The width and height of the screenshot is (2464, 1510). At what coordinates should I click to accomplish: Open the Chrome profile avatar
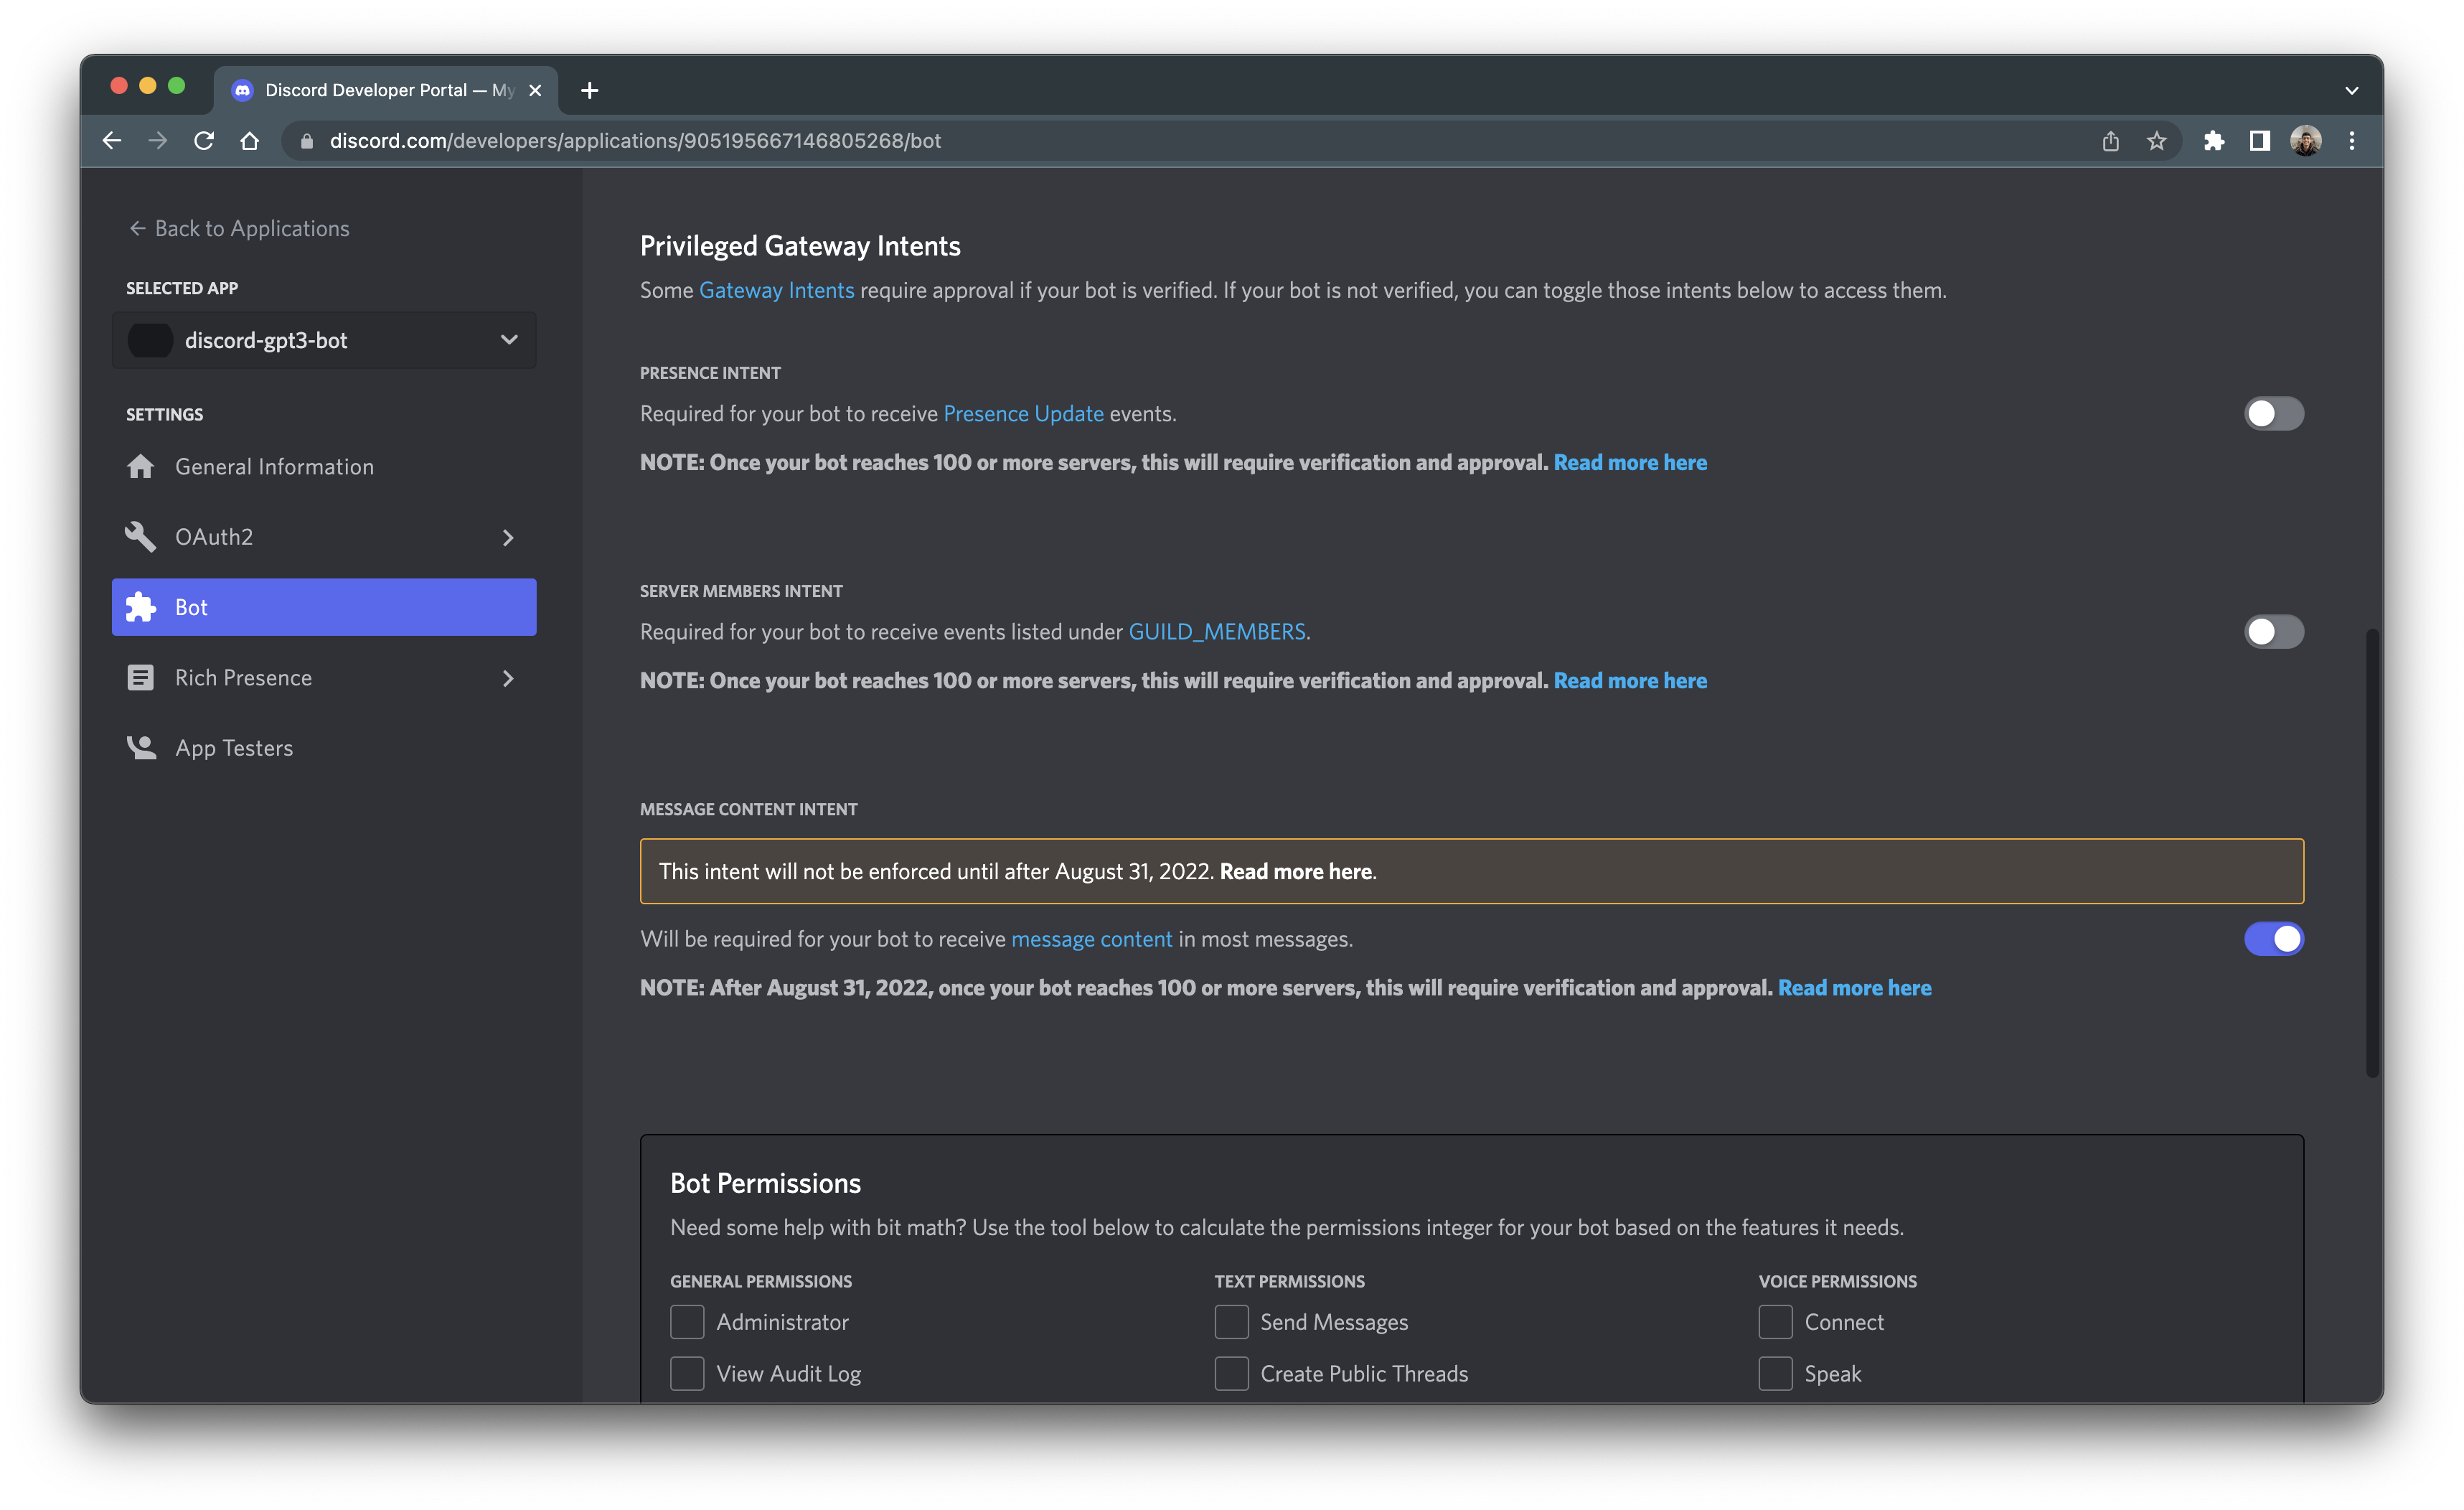pyautogui.click(x=2306, y=141)
